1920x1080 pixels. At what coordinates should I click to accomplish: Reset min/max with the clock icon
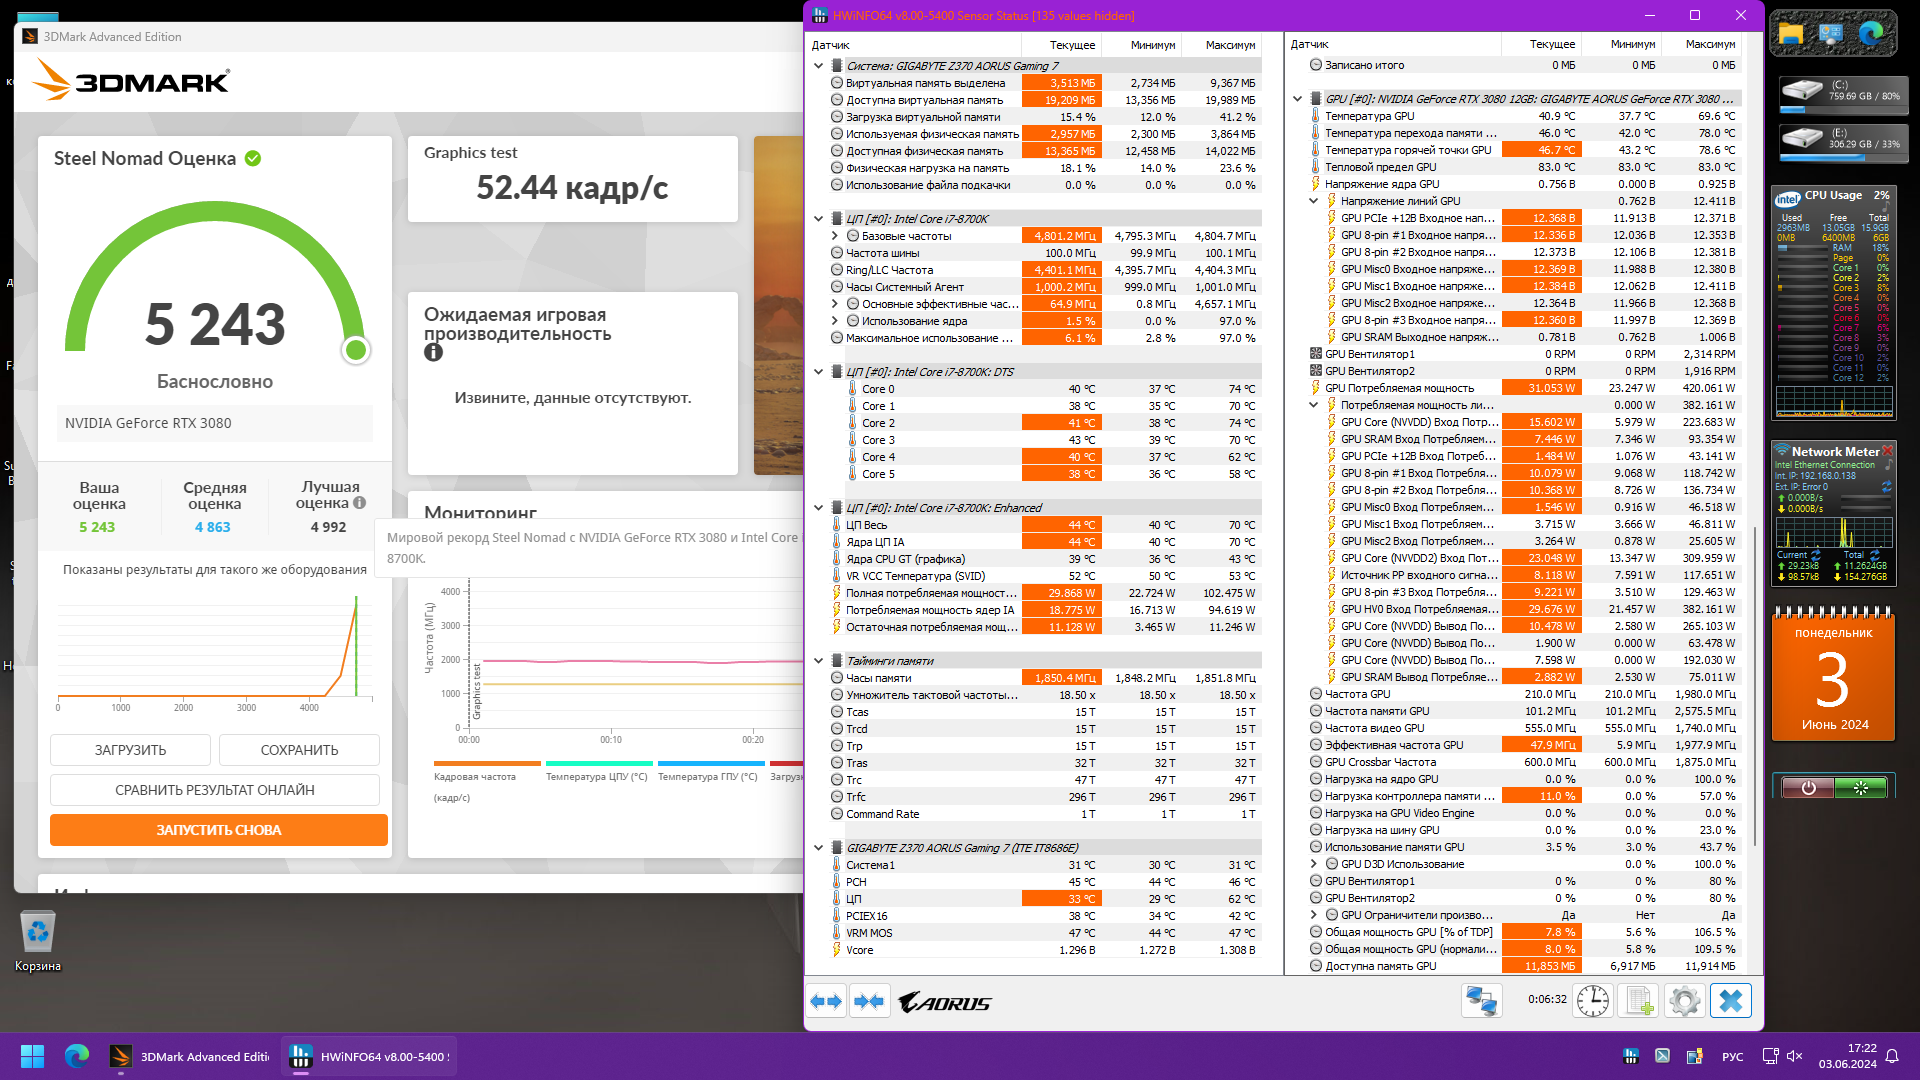pyautogui.click(x=1592, y=1000)
